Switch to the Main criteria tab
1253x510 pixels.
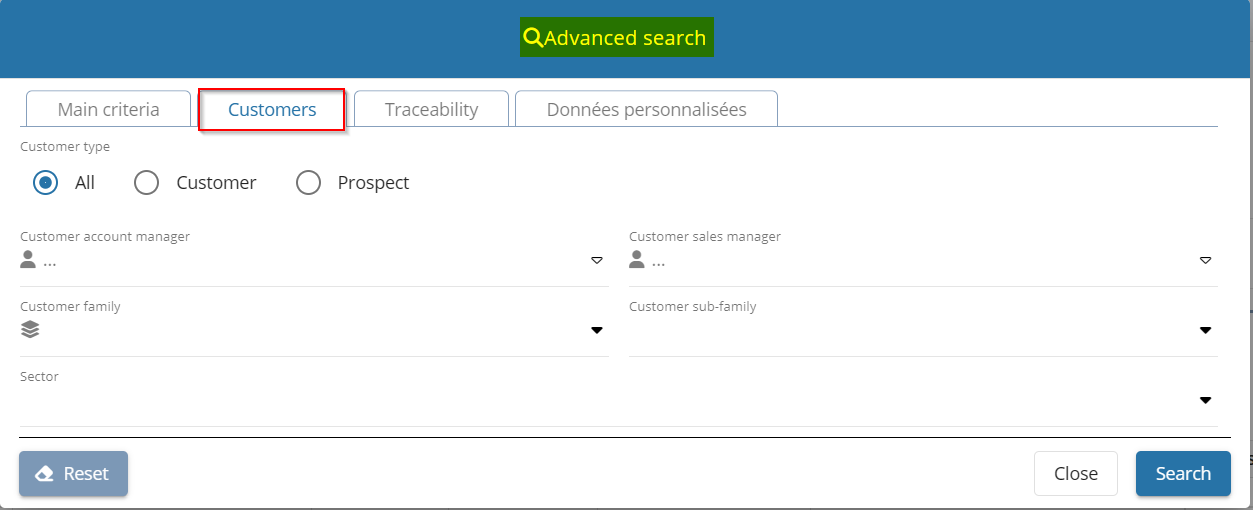click(x=108, y=110)
